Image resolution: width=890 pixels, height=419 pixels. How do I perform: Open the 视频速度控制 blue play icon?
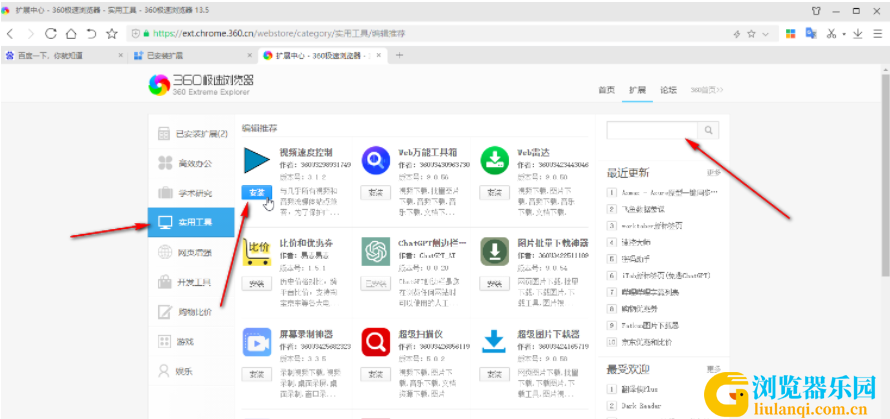pos(257,161)
